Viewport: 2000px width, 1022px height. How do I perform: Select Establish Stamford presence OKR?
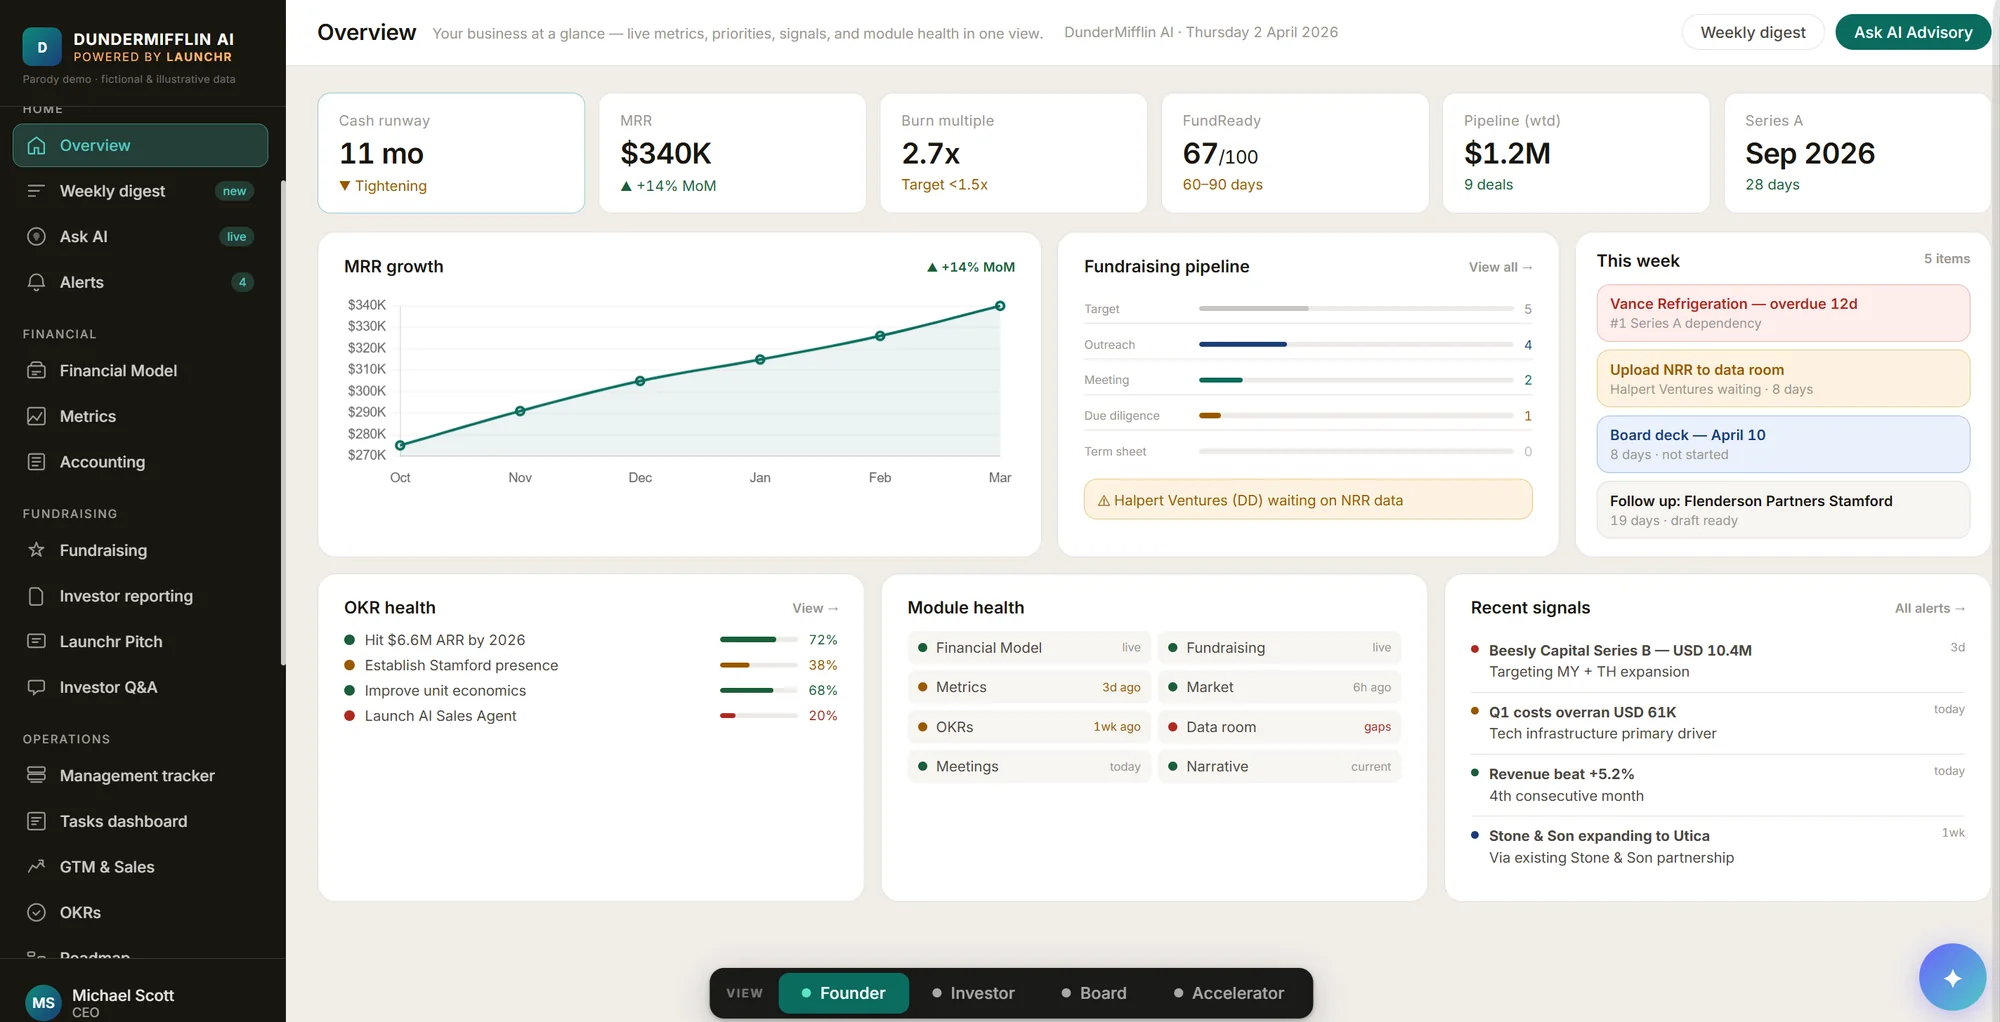(591, 665)
